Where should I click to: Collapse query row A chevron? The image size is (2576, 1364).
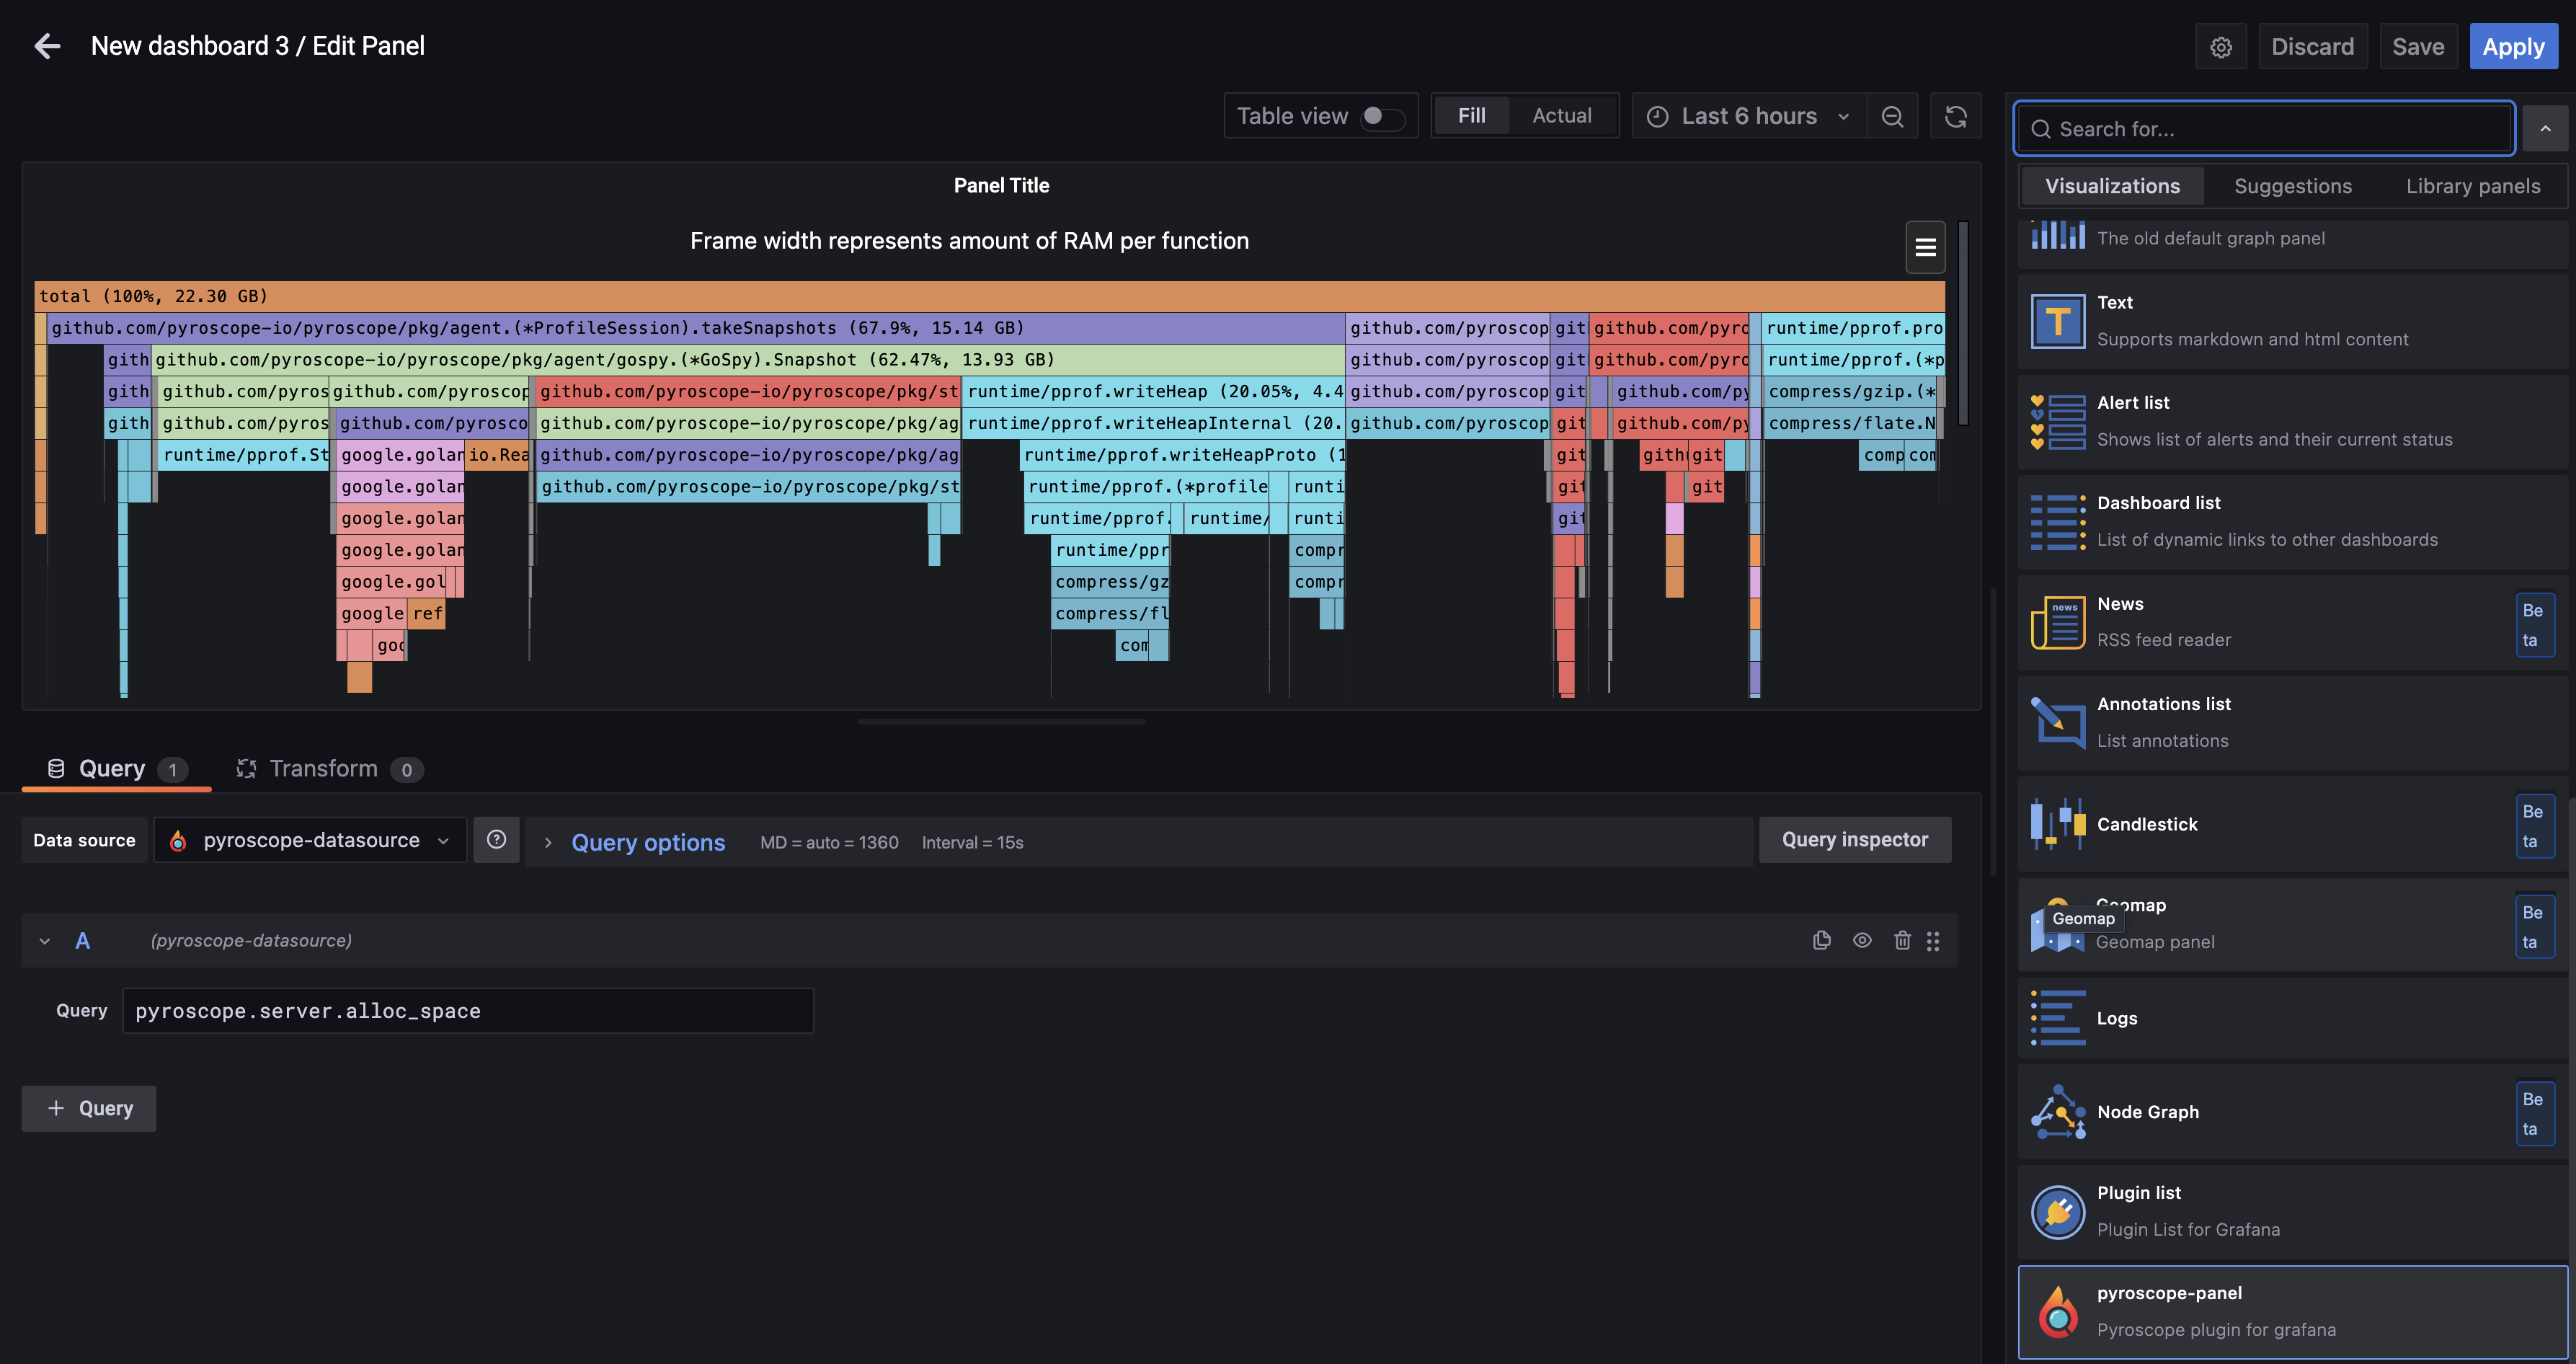pos(45,941)
